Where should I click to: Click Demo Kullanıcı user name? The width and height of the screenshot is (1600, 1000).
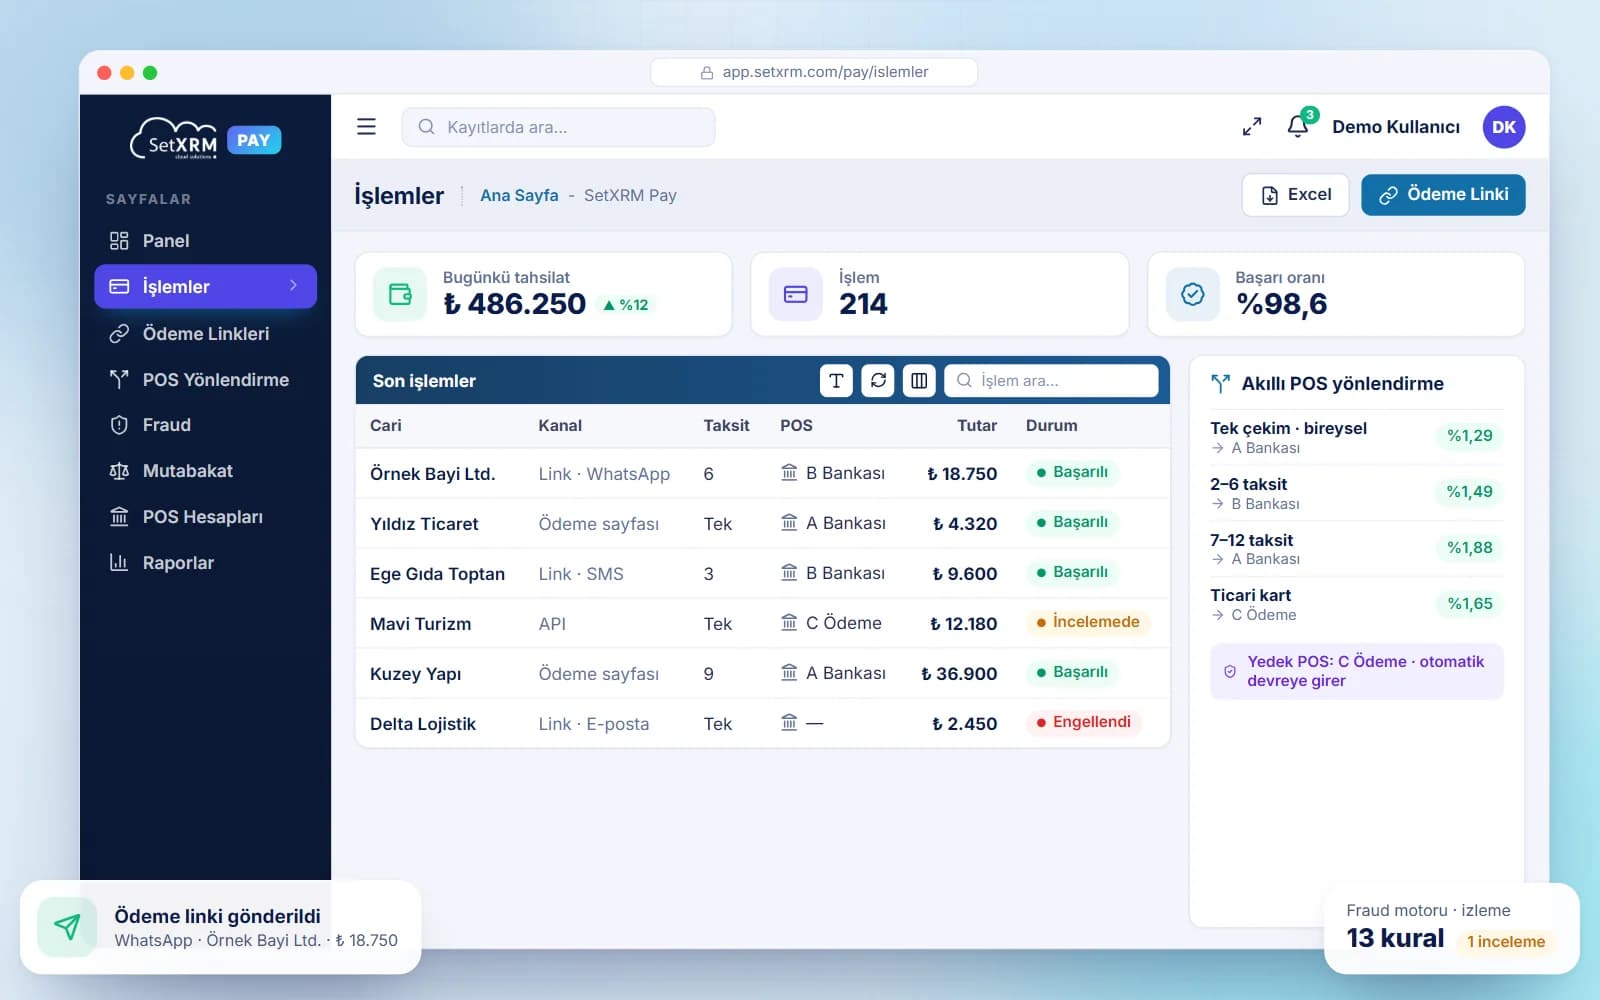tap(1395, 127)
